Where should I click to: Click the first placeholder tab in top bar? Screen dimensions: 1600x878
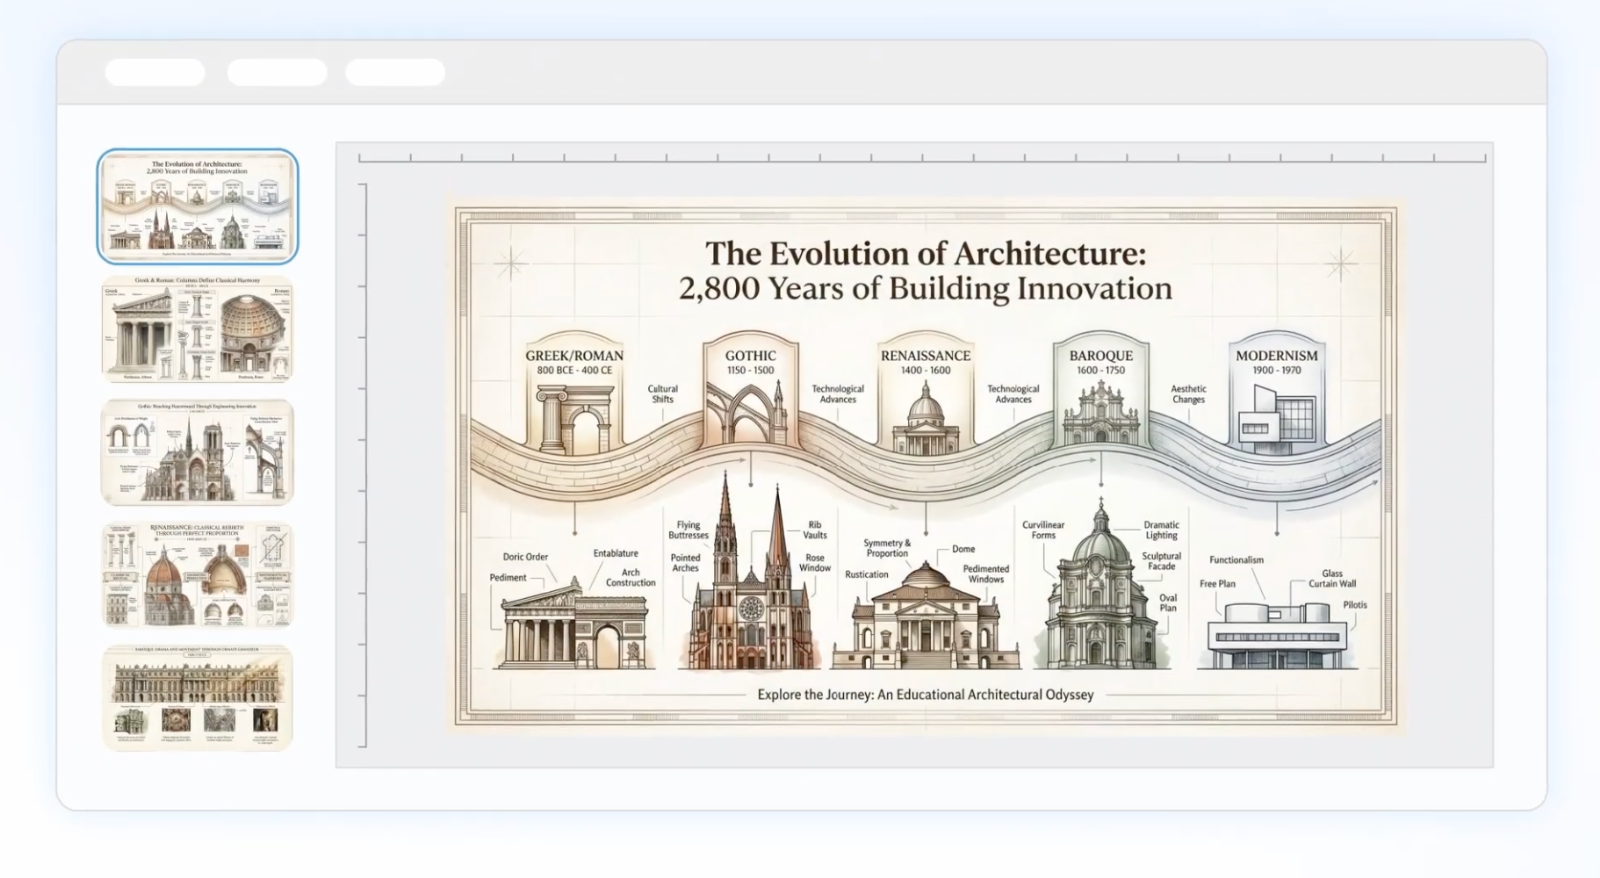(x=155, y=72)
